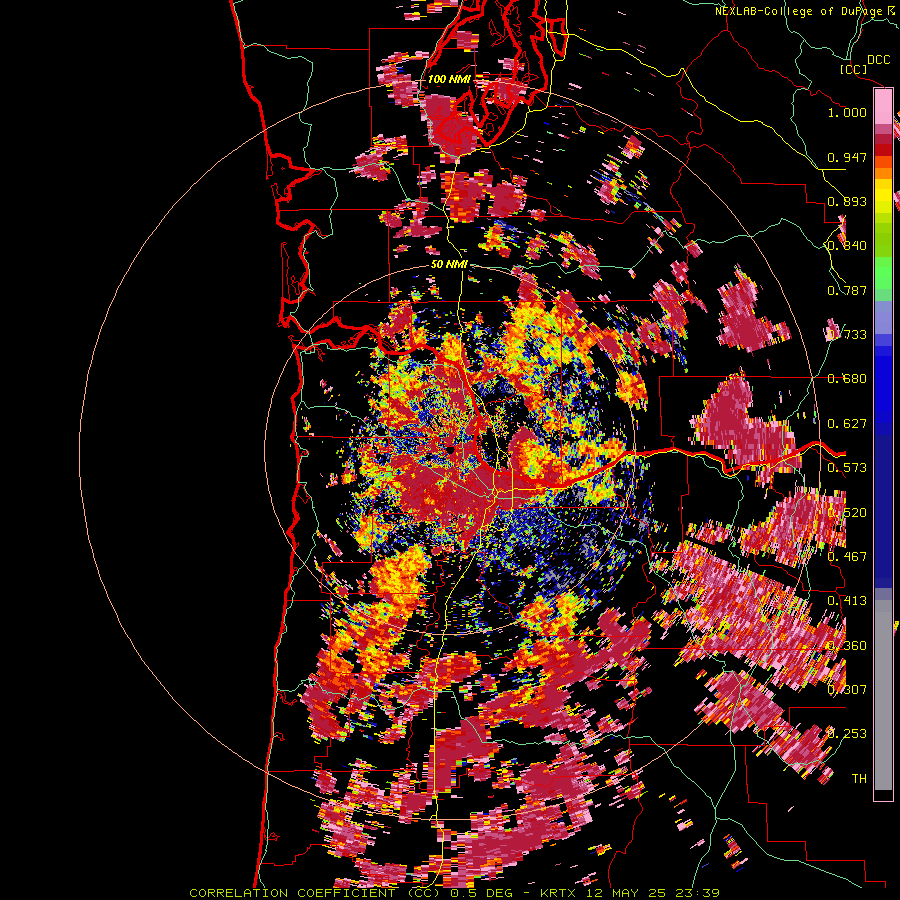This screenshot has width=900, height=900.
Task: Click the 1.000 scale value
Action: point(847,112)
